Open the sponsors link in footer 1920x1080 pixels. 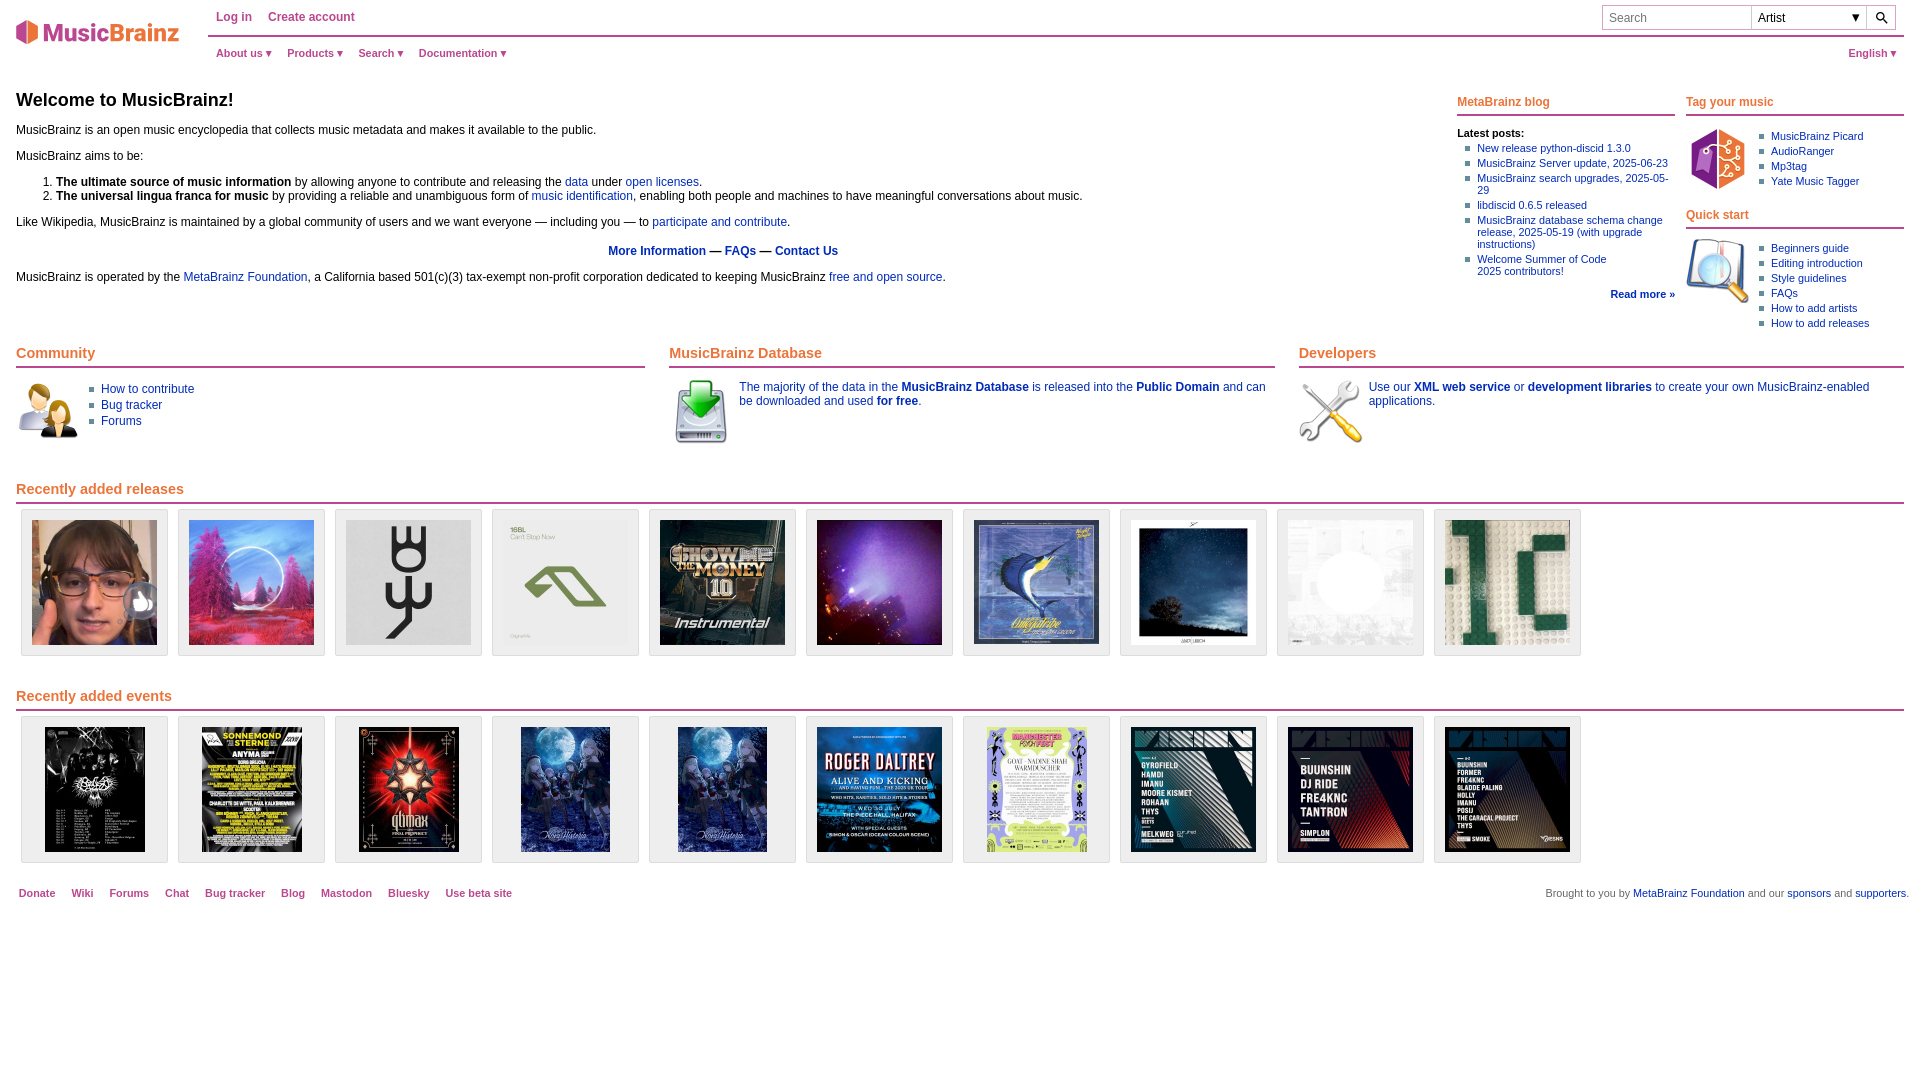tap(1809, 893)
